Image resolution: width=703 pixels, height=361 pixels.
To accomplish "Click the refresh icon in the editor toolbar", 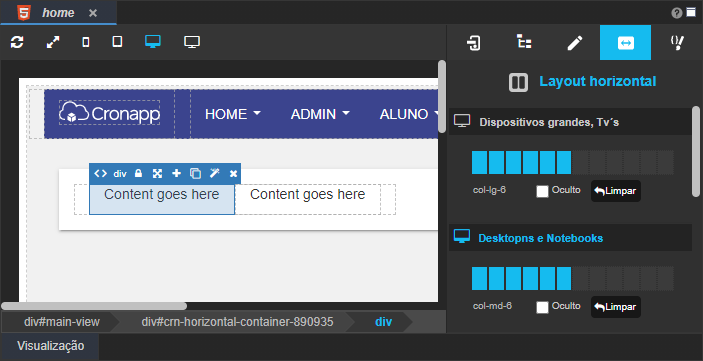I will [17, 43].
